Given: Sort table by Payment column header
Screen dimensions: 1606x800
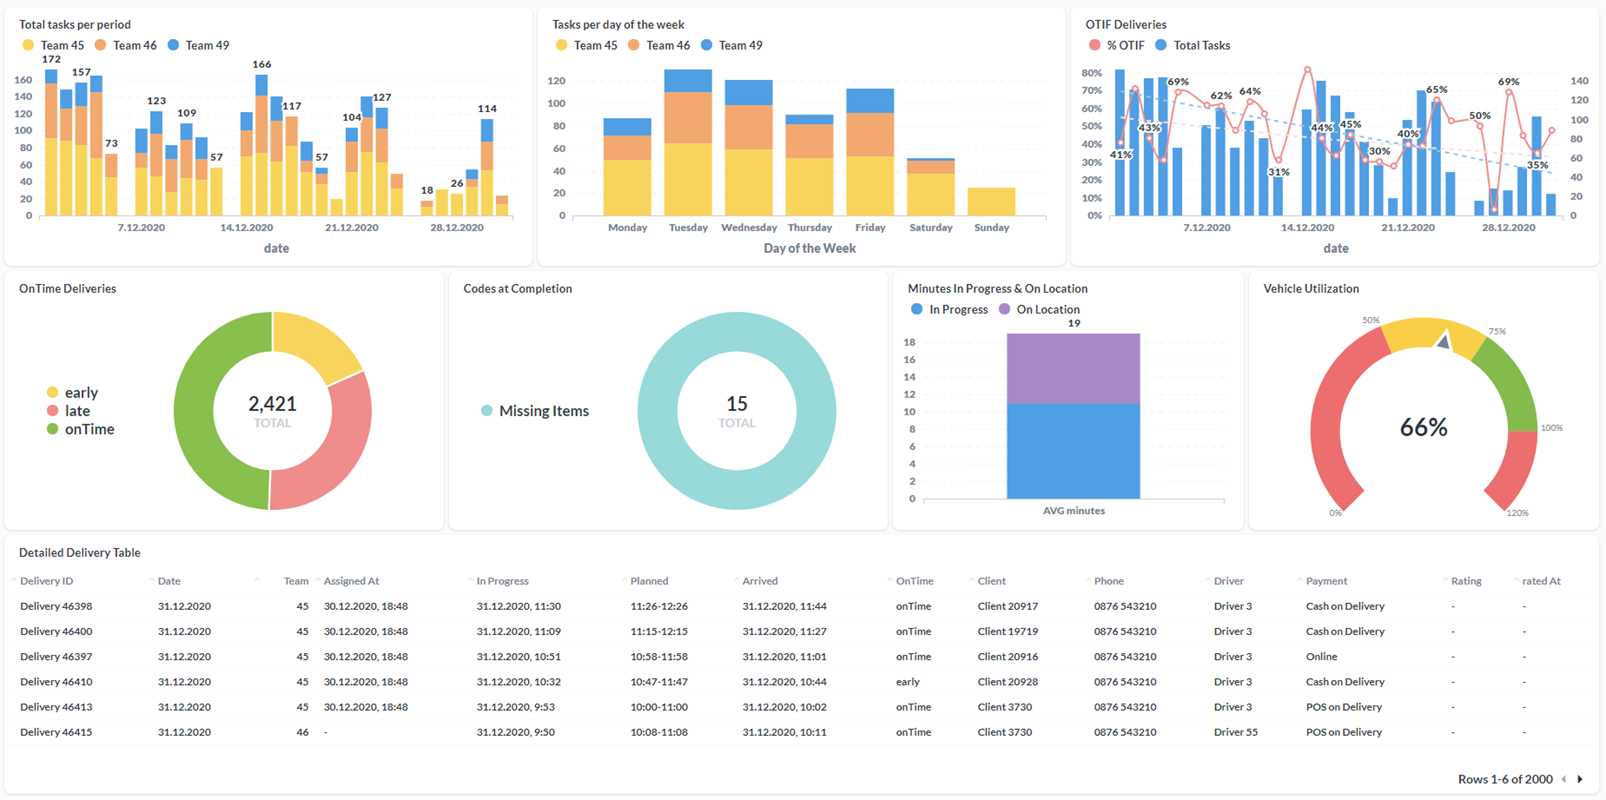Looking at the screenshot, I should coord(1326,581).
